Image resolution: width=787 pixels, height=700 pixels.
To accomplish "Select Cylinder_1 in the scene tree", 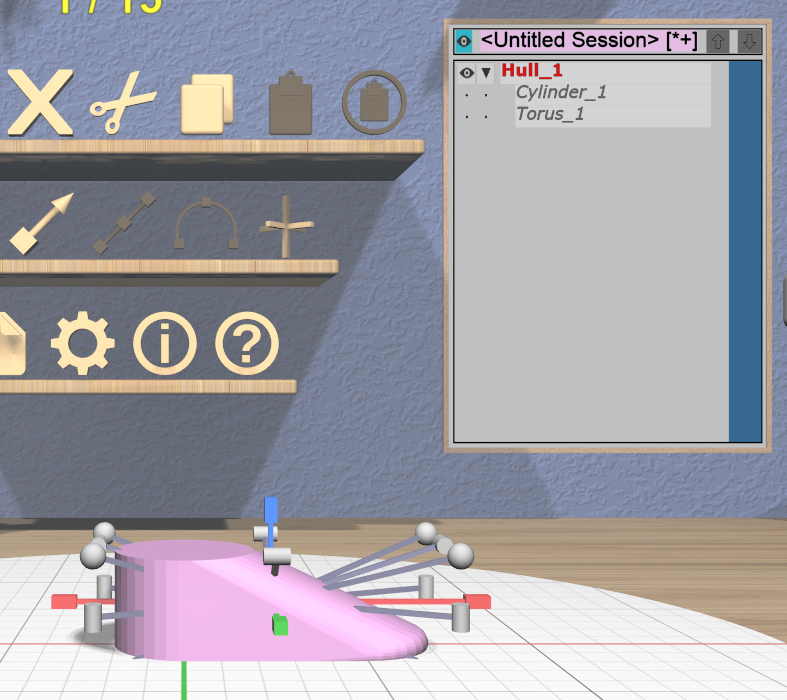I will (x=561, y=93).
